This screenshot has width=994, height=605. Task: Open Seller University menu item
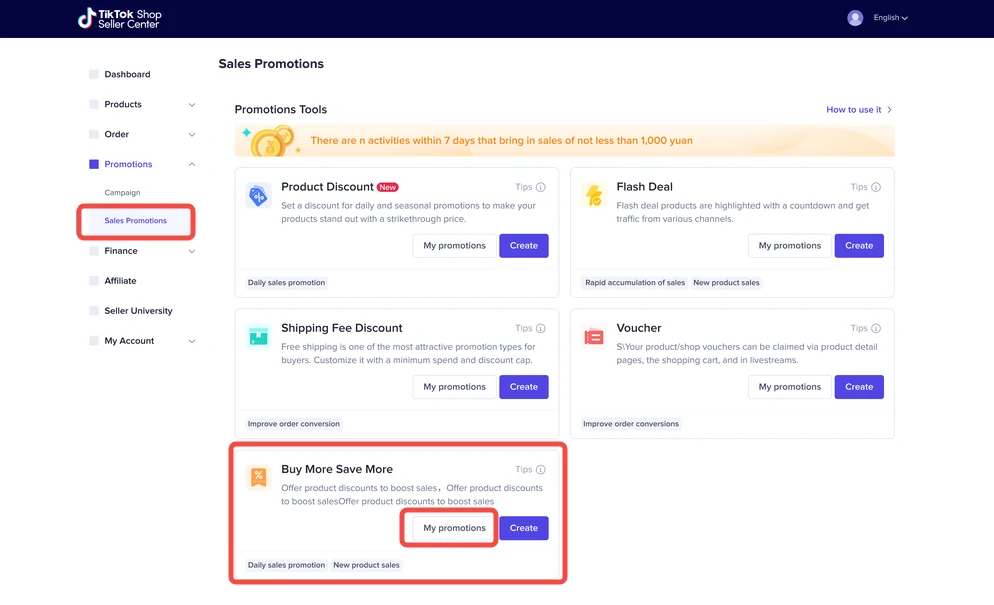pyautogui.click(x=138, y=311)
